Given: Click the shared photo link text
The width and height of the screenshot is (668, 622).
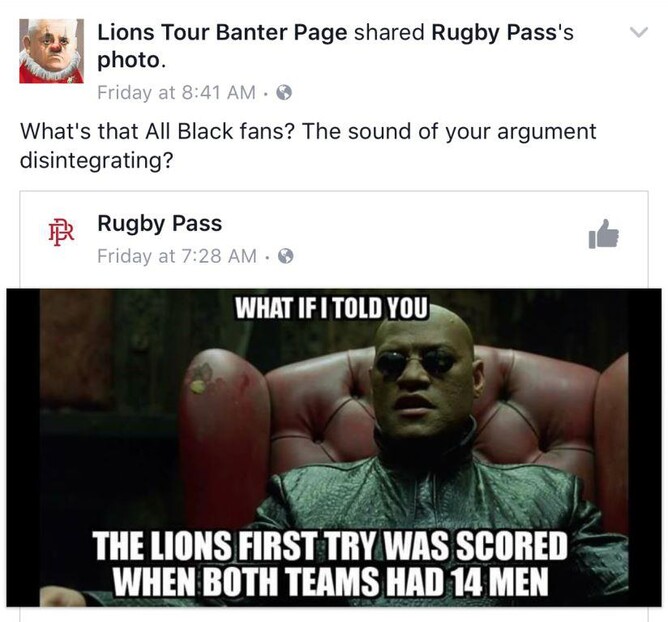Looking at the screenshot, I should [130, 60].
